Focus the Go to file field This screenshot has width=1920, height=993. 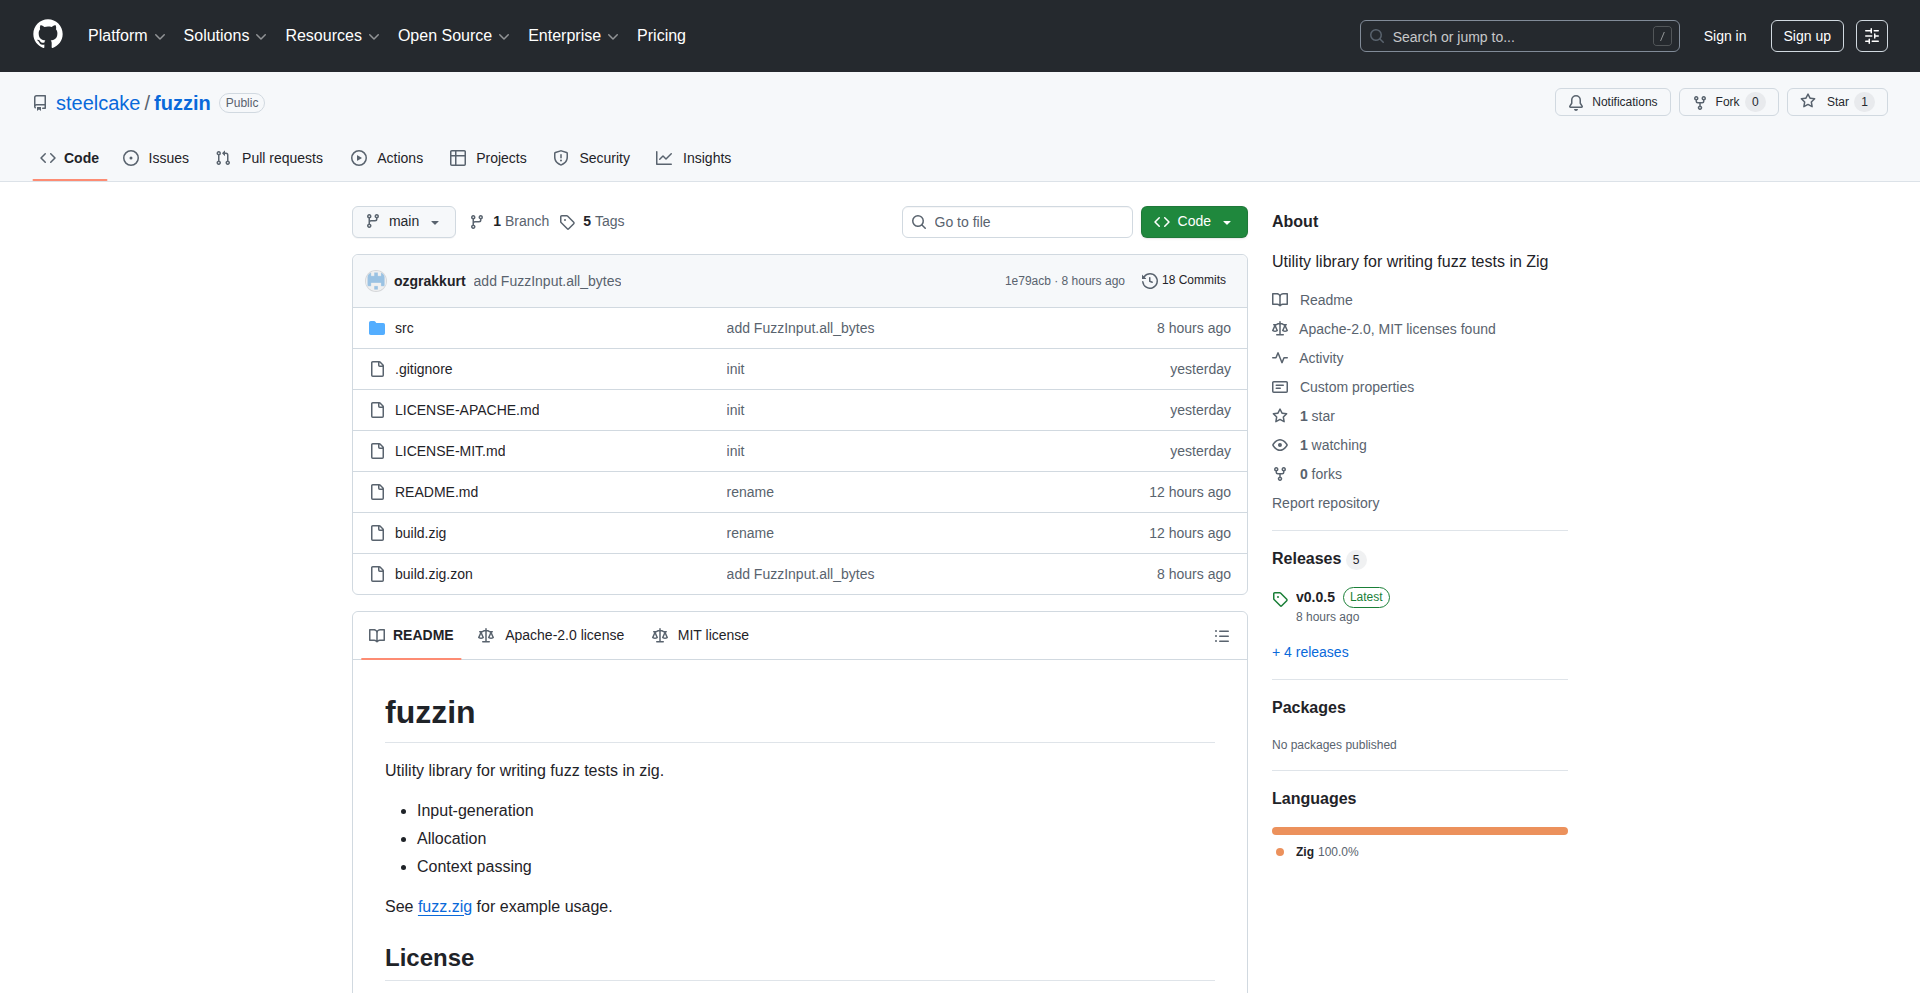(x=1017, y=222)
